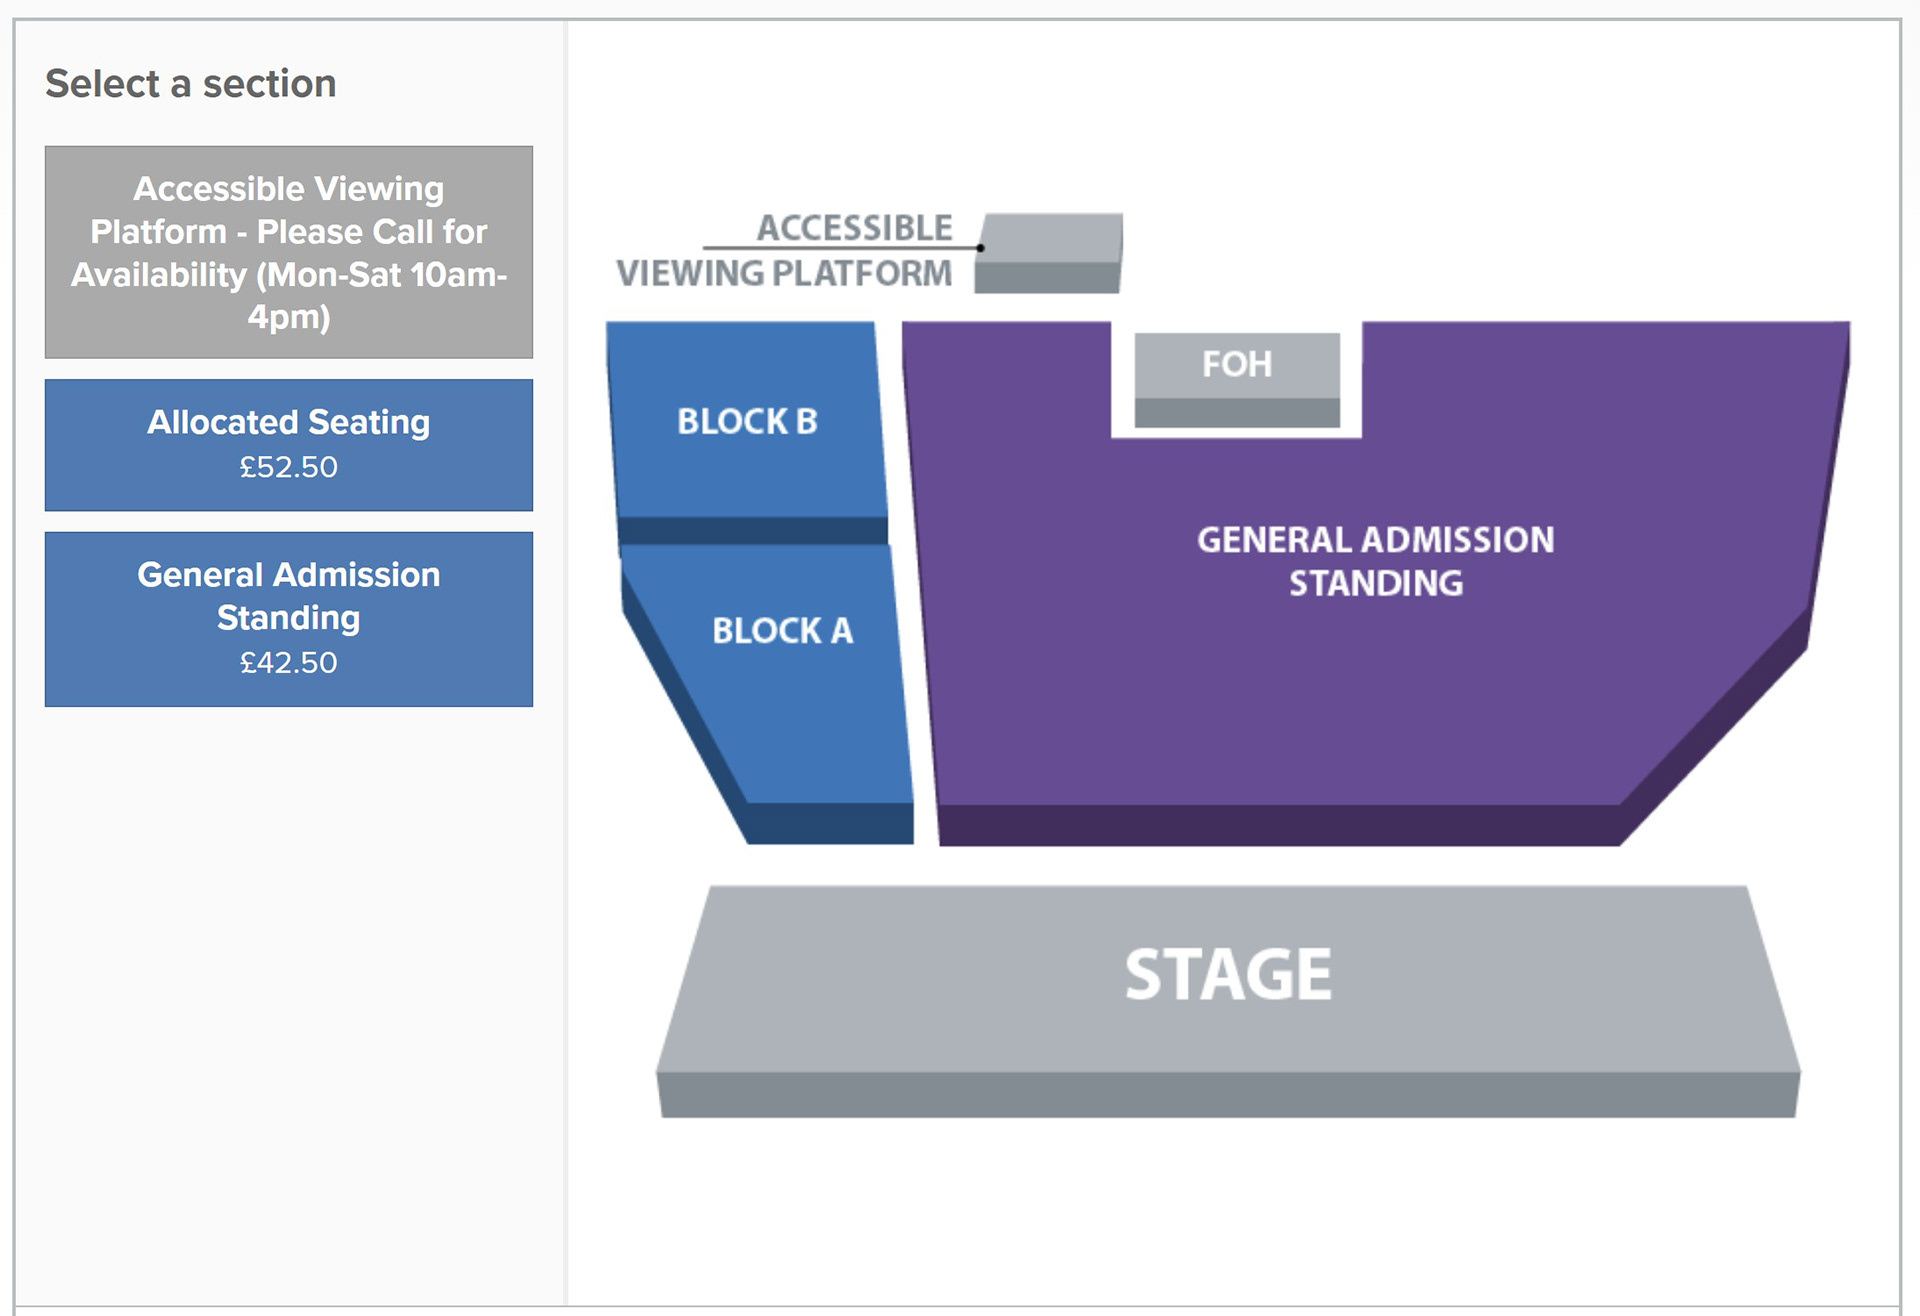Click the £52.50 price text
The image size is (1920, 1316).
tap(288, 467)
